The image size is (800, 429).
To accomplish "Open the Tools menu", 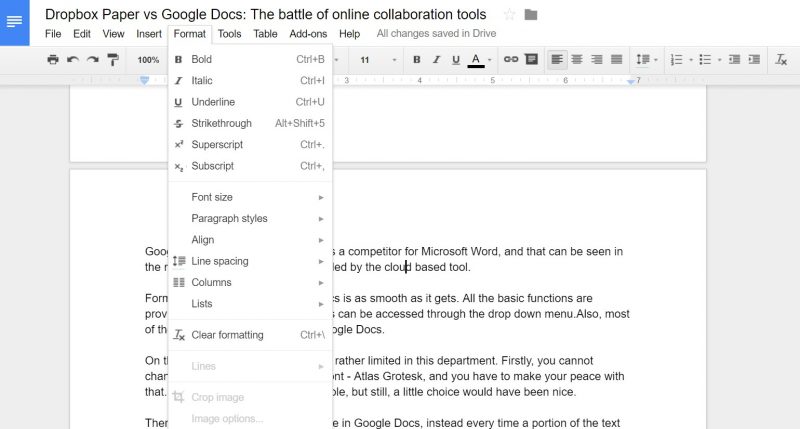I will pyautogui.click(x=230, y=34).
